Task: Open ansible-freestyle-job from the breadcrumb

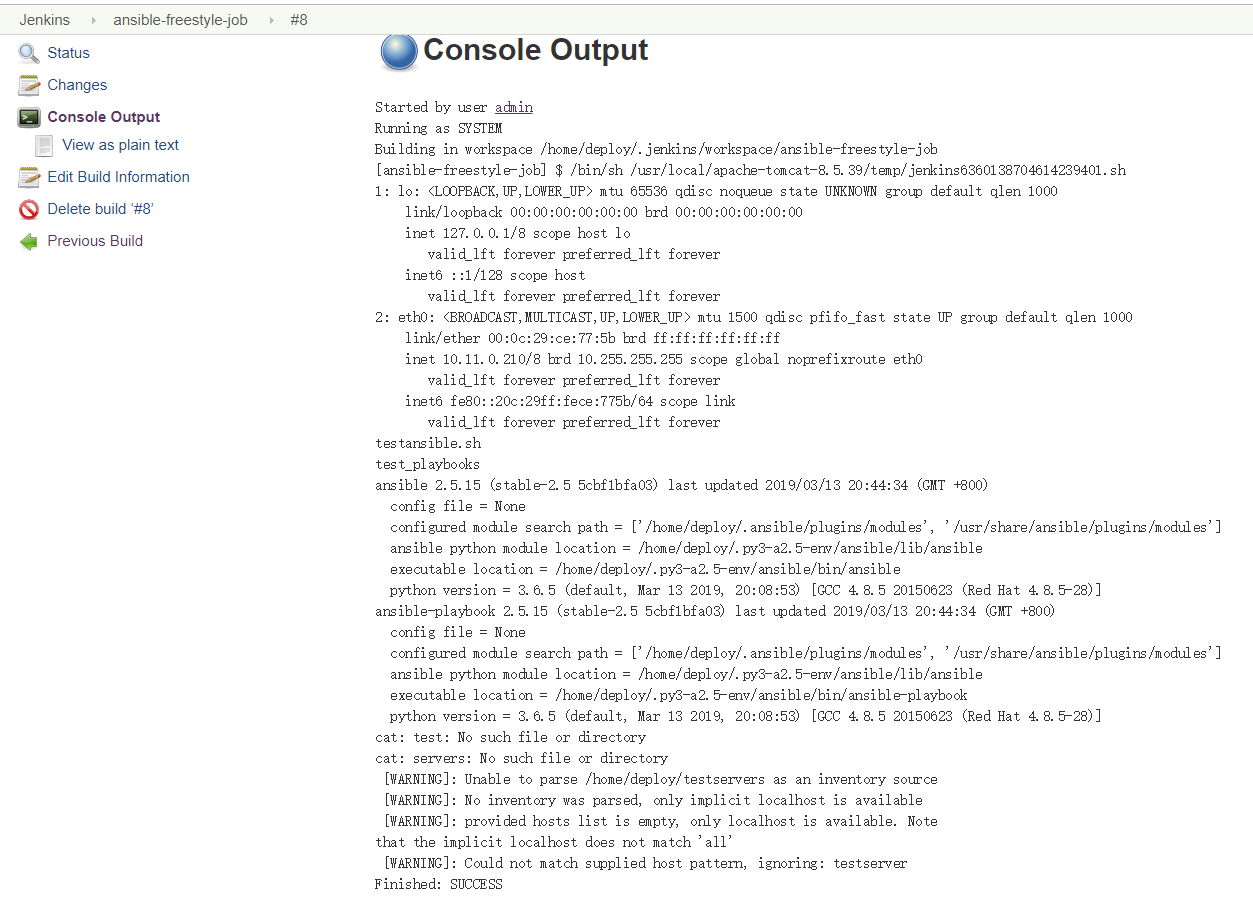Action: (x=180, y=20)
